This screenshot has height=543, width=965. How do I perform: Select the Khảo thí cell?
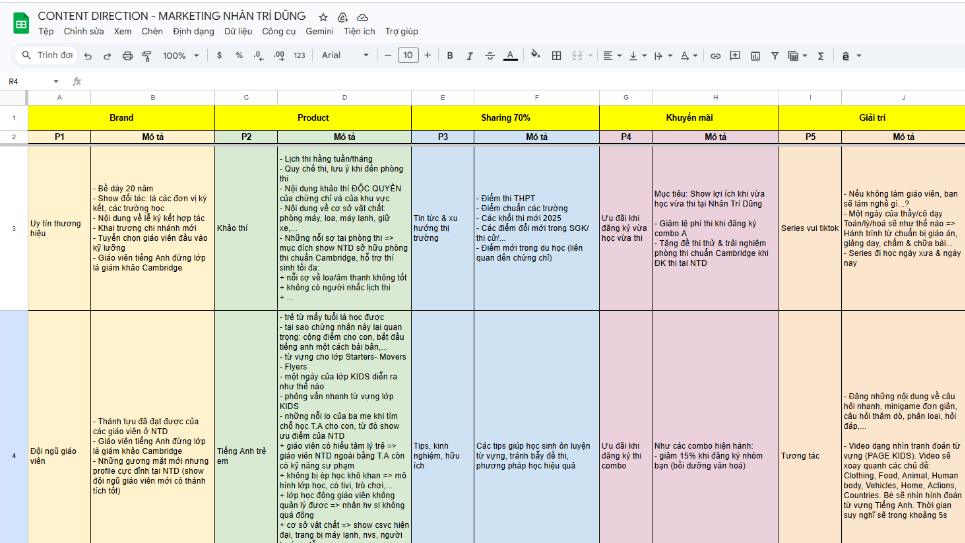[246, 228]
